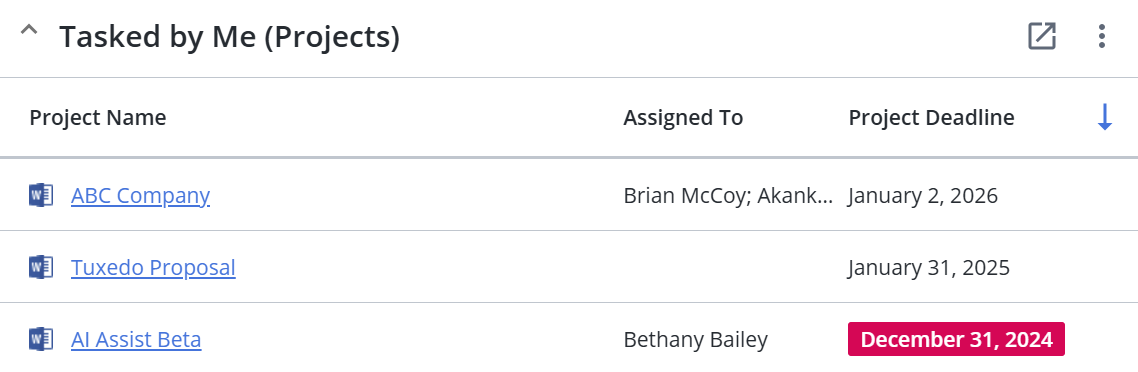Open the AI Assist Beta project link

136,339
